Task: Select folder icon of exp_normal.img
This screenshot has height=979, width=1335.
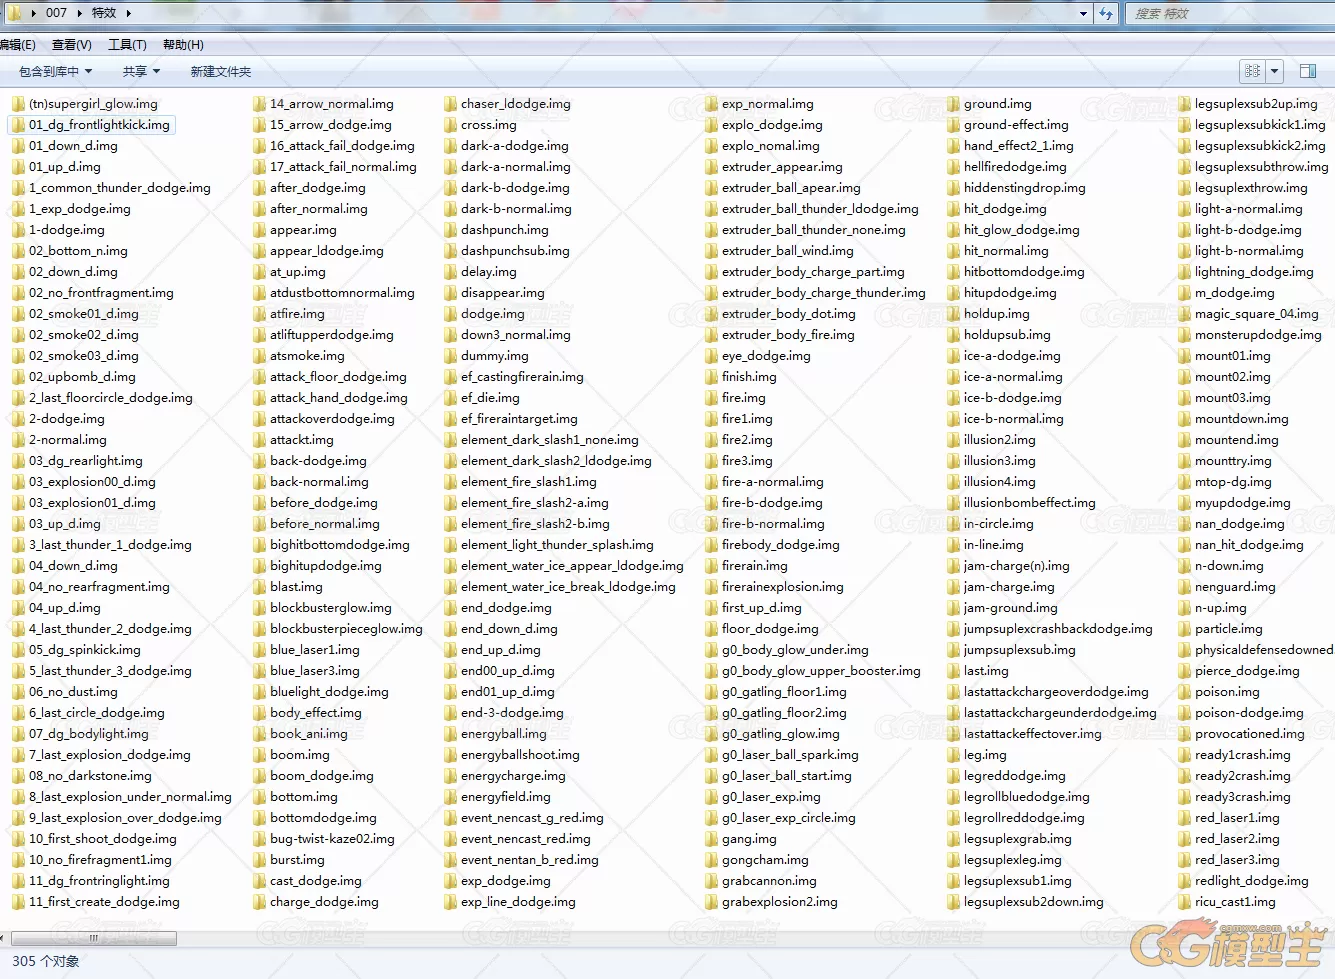Action: click(711, 104)
